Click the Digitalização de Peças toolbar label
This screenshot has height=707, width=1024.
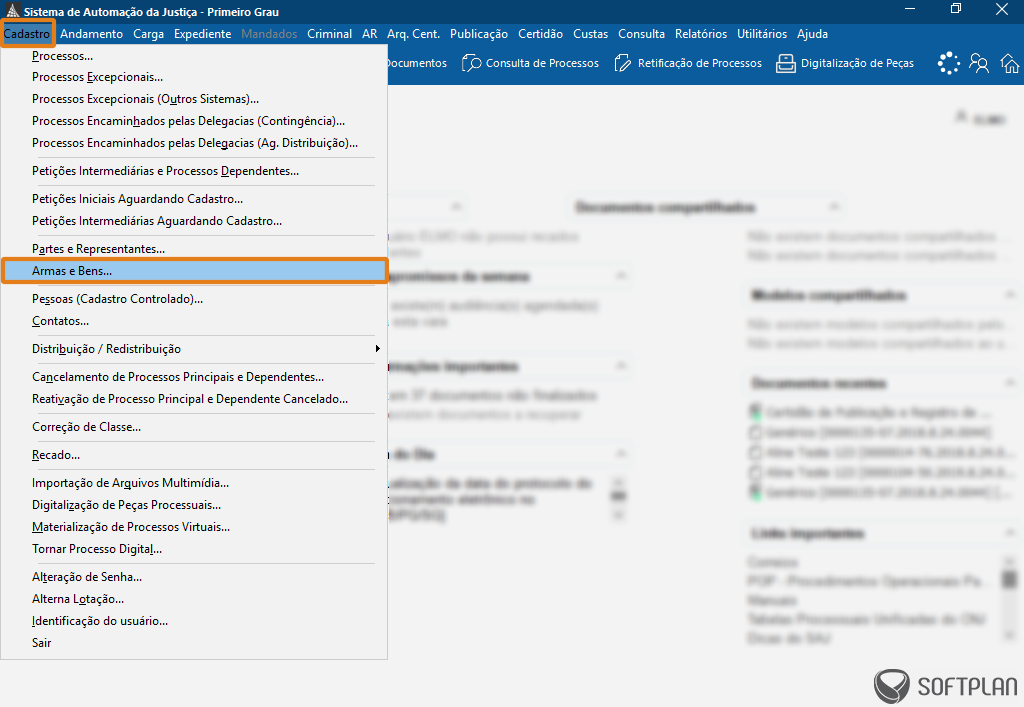pos(857,63)
